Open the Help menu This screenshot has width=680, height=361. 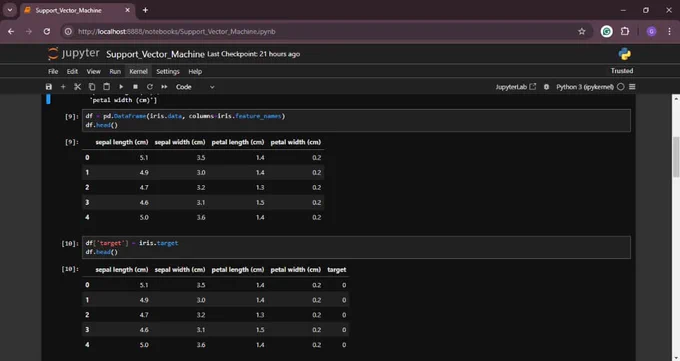195,72
